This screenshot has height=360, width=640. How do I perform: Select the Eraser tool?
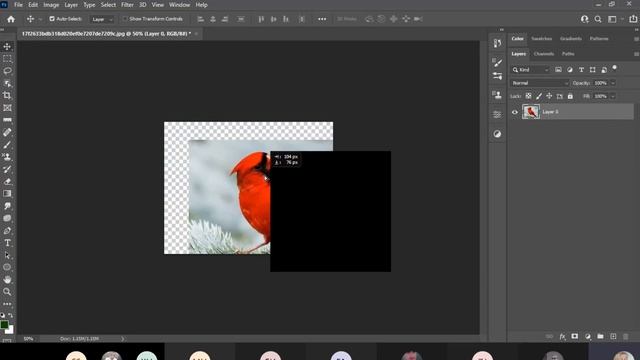pos(7,181)
